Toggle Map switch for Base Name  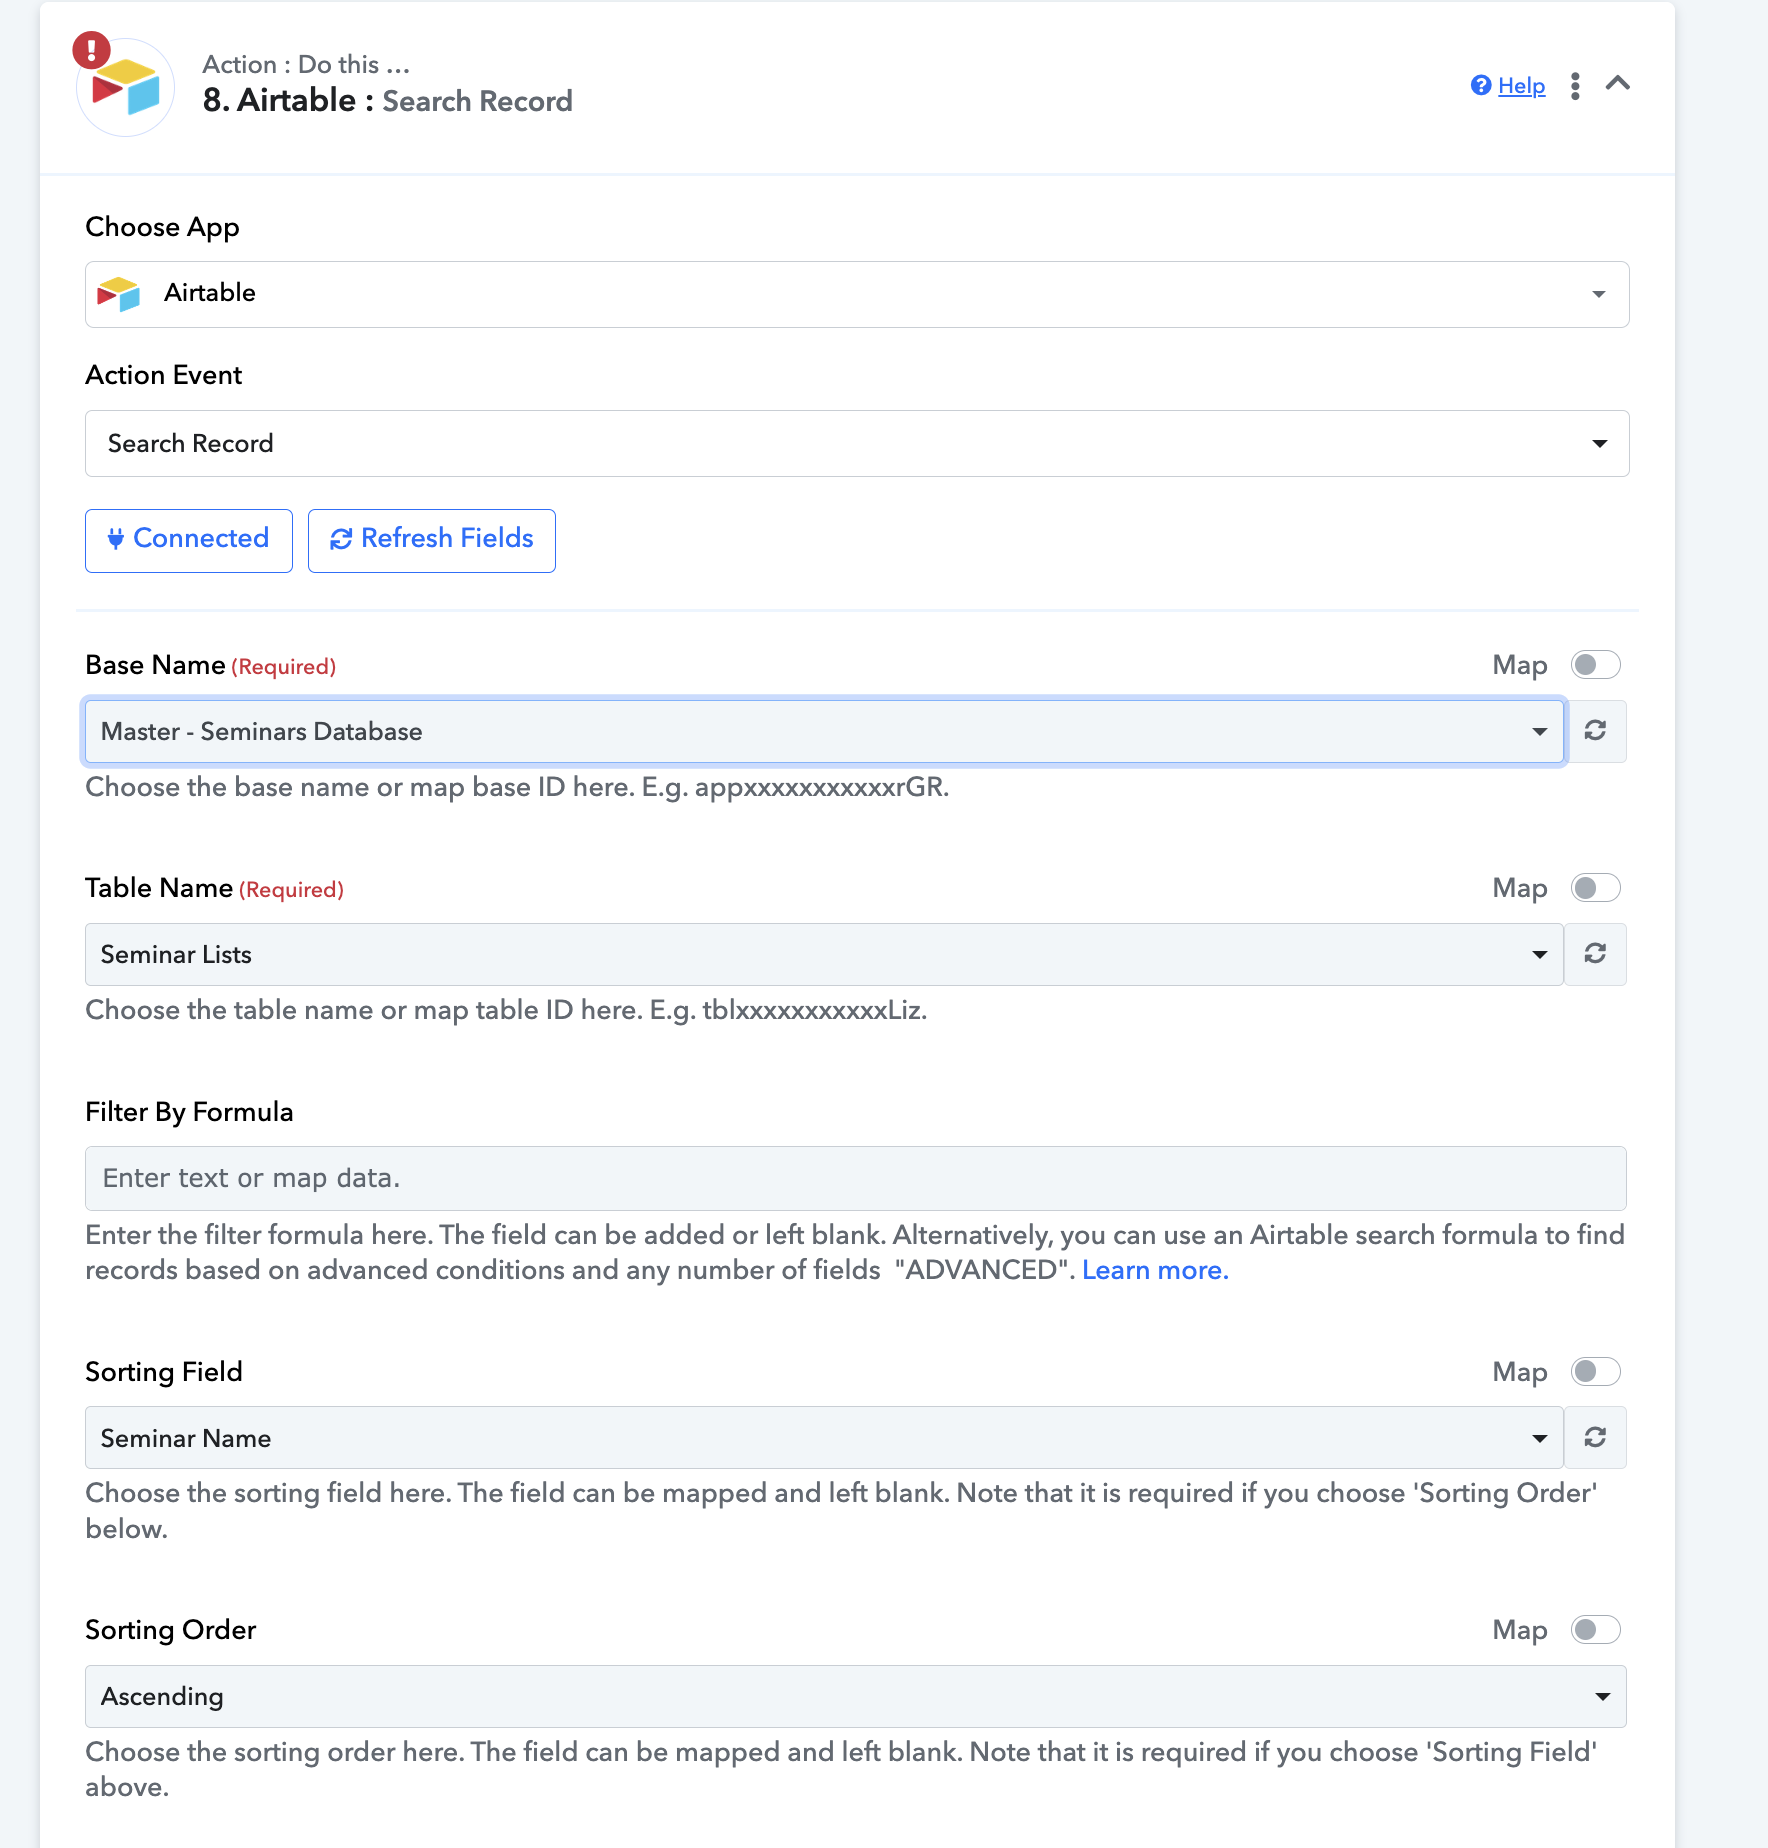(1595, 665)
